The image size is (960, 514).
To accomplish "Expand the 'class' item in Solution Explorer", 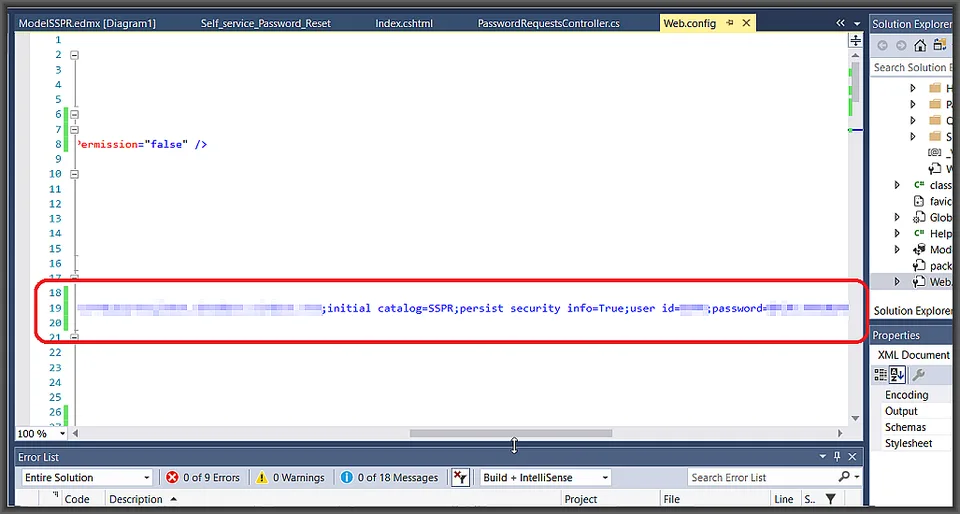I will click(x=898, y=185).
